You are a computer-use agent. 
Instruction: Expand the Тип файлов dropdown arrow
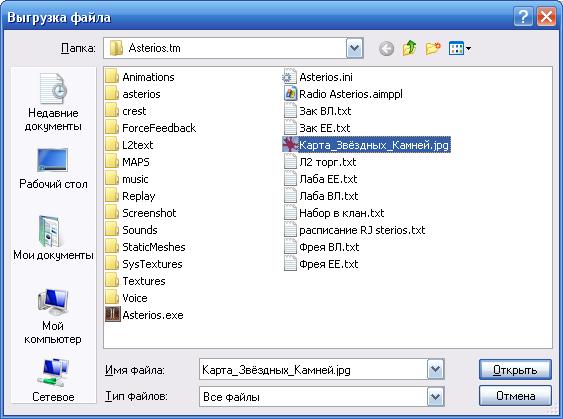coord(436,396)
